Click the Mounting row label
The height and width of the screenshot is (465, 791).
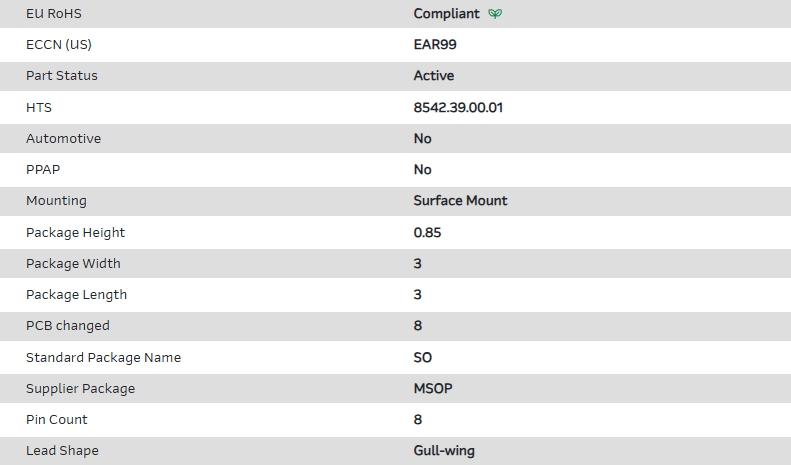(x=56, y=201)
